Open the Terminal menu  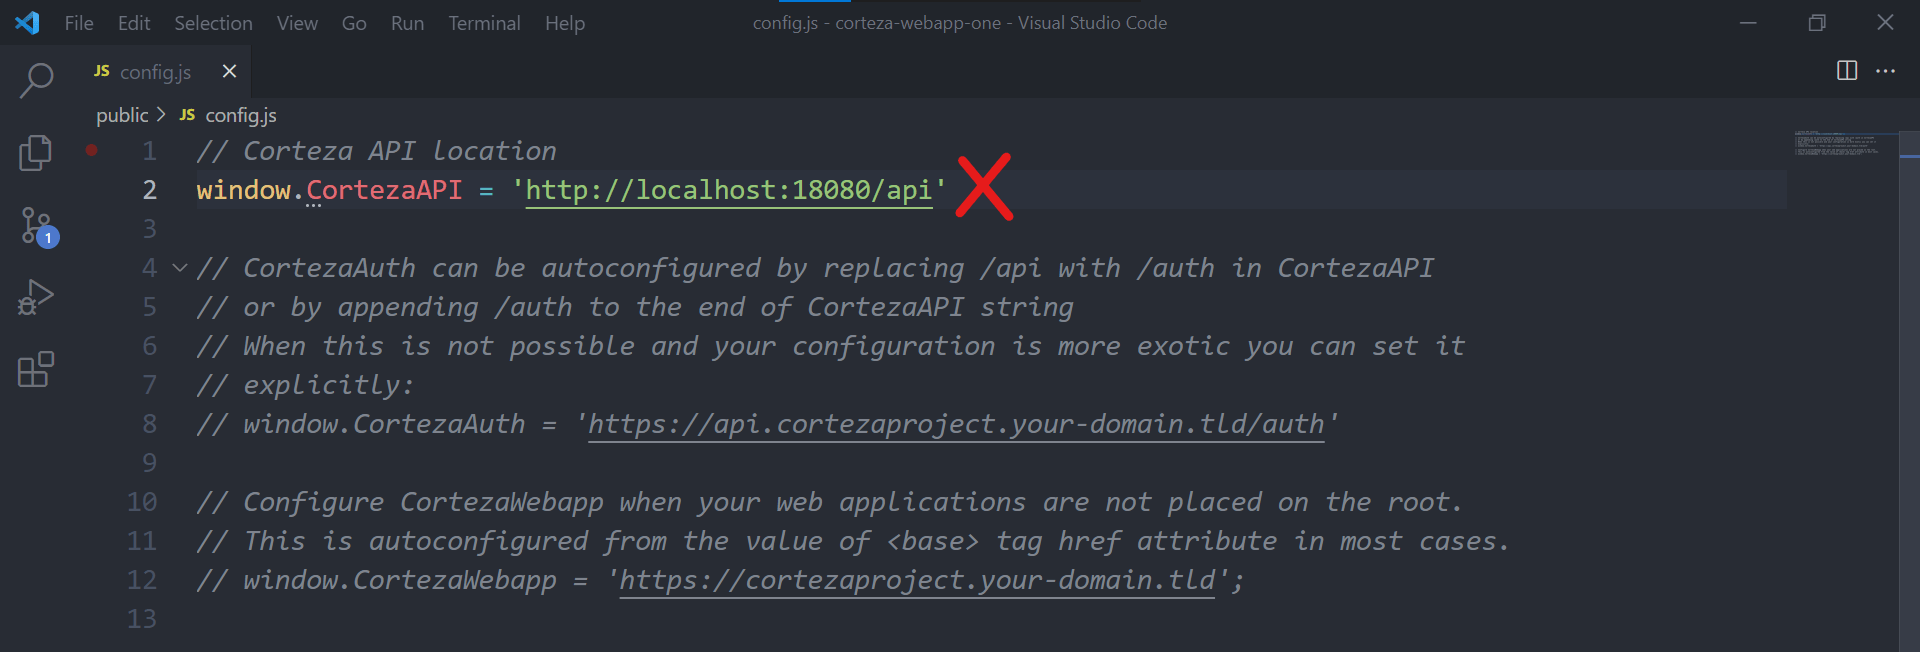click(484, 23)
